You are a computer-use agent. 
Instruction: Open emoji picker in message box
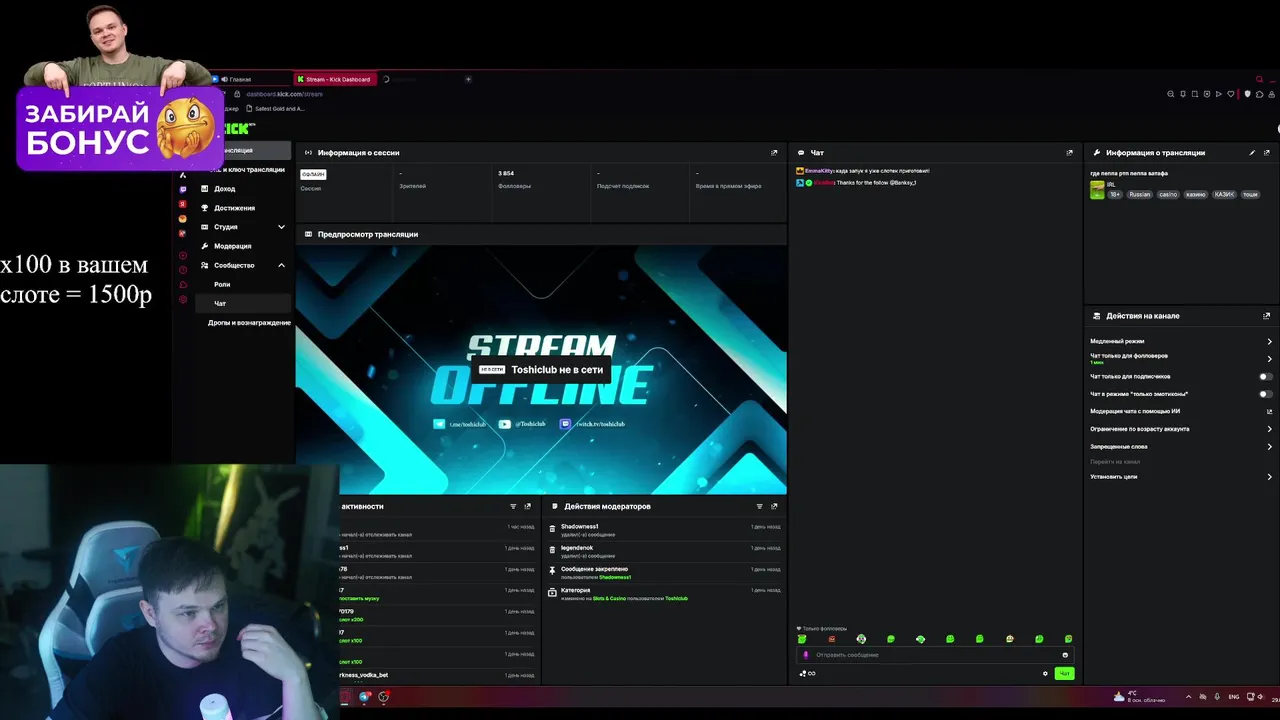tap(1065, 655)
